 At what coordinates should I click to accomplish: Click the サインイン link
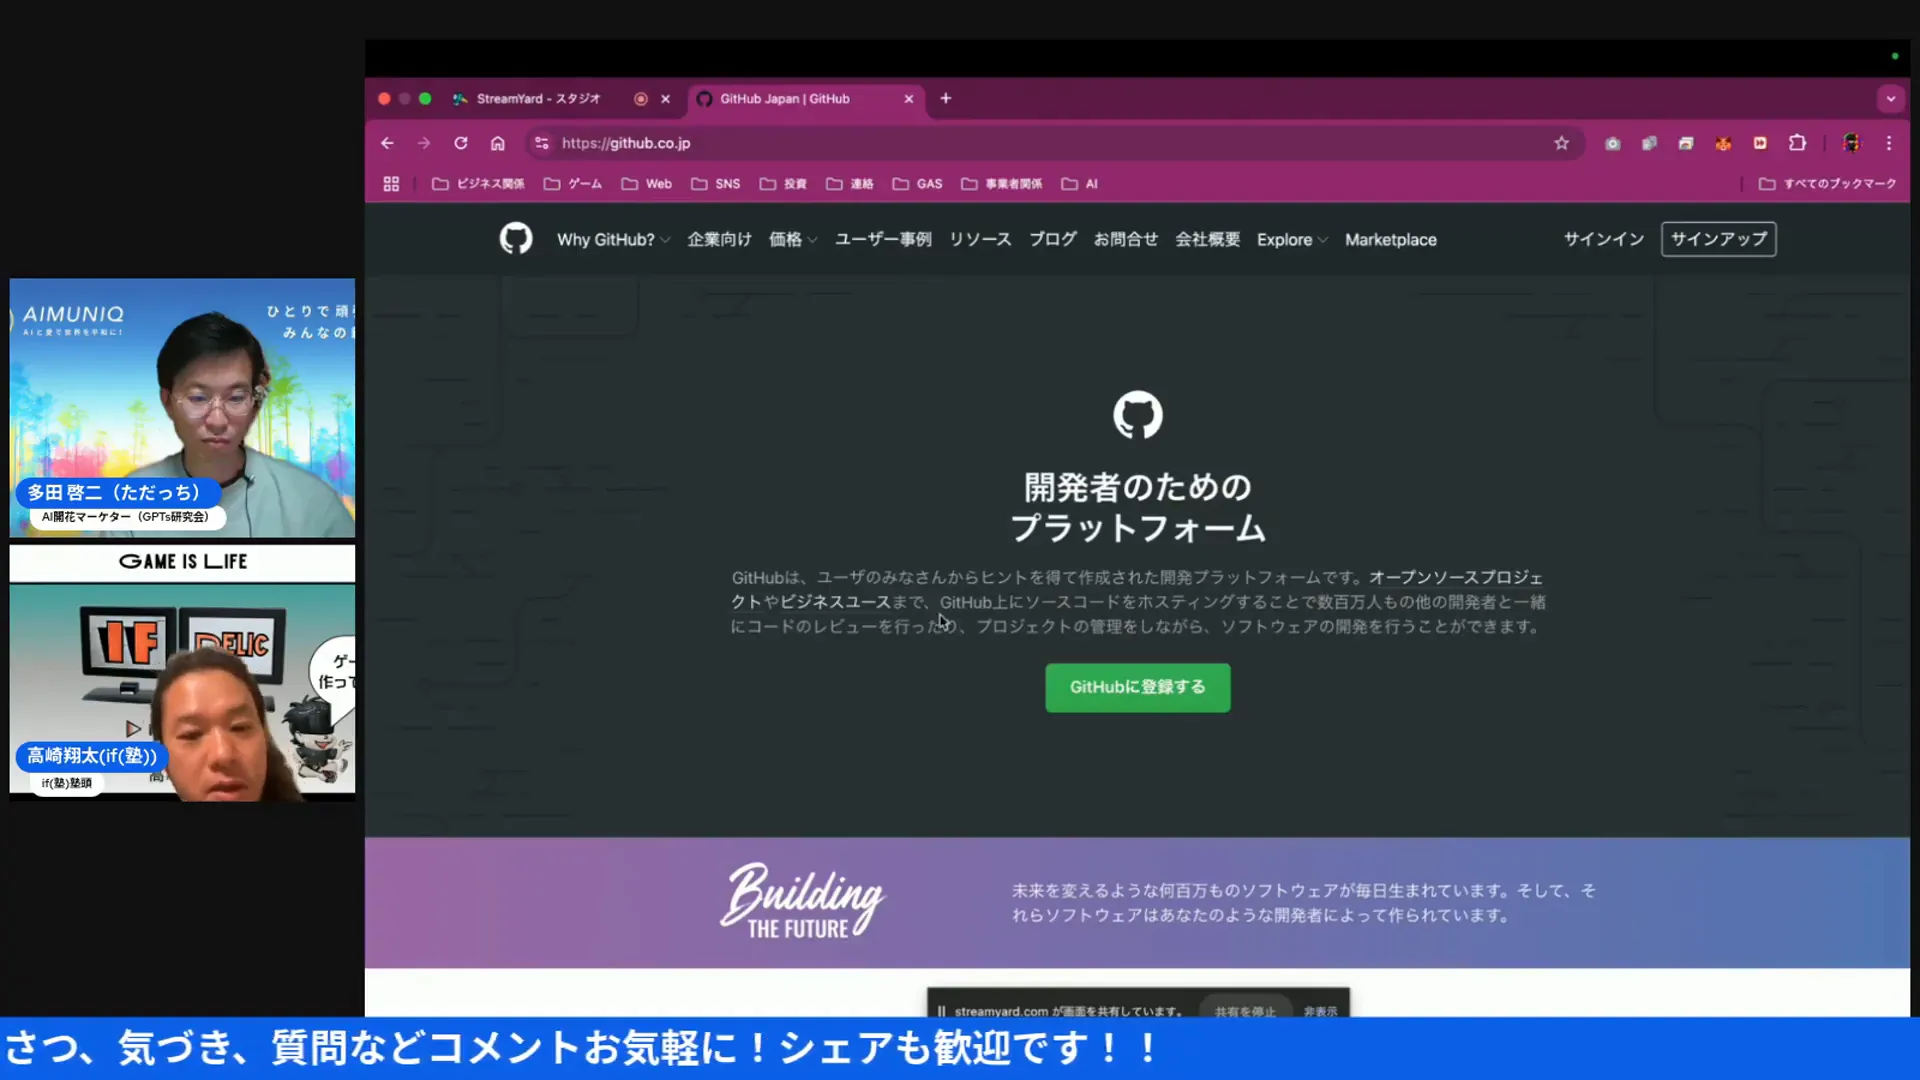point(1604,239)
